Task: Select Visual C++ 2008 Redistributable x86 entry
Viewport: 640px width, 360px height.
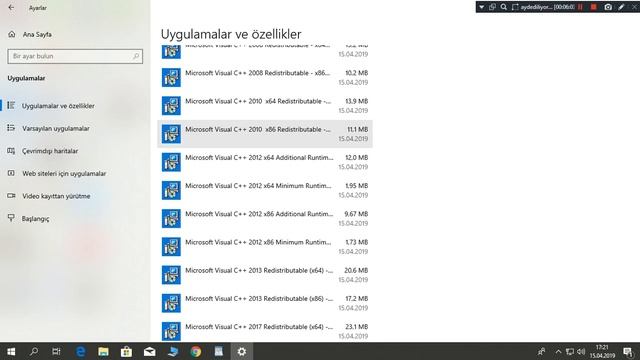Action: point(265,78)
